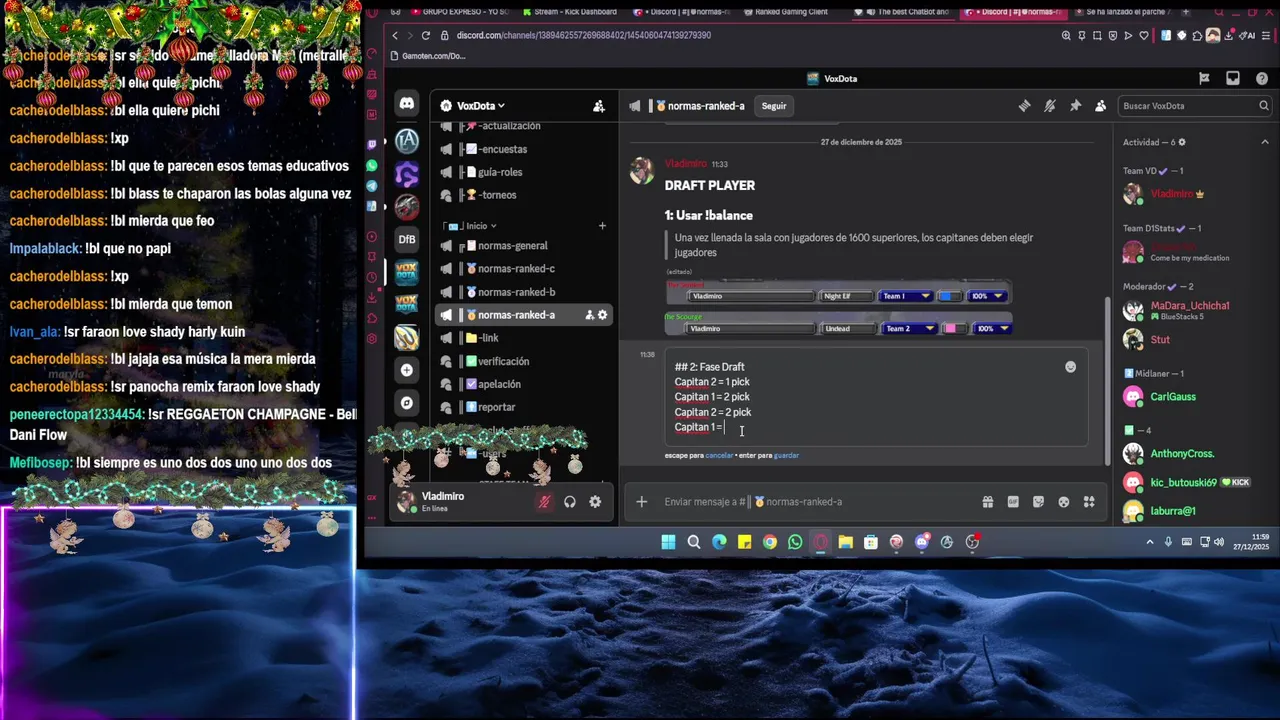Create invite icon on normas-ranked-a channel
1280x720 pixels.
589,315
